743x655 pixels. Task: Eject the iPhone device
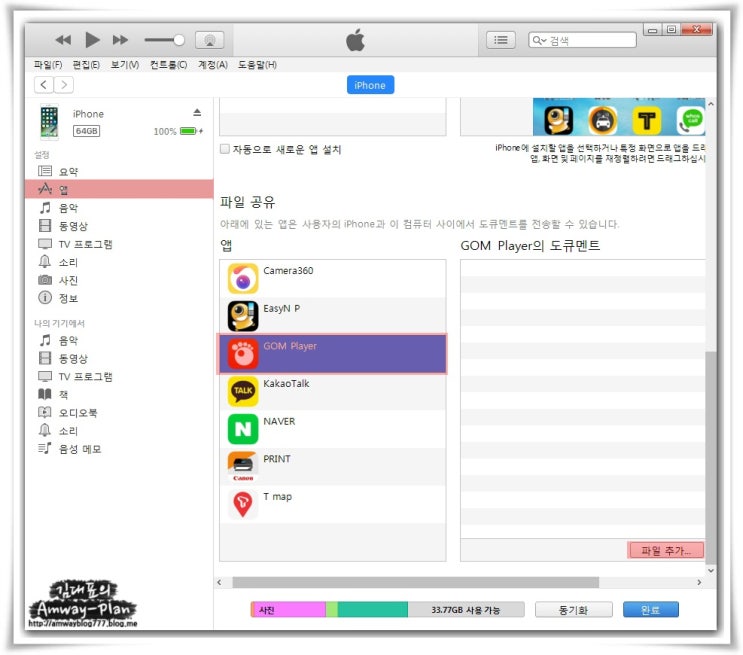pos(197,112)
